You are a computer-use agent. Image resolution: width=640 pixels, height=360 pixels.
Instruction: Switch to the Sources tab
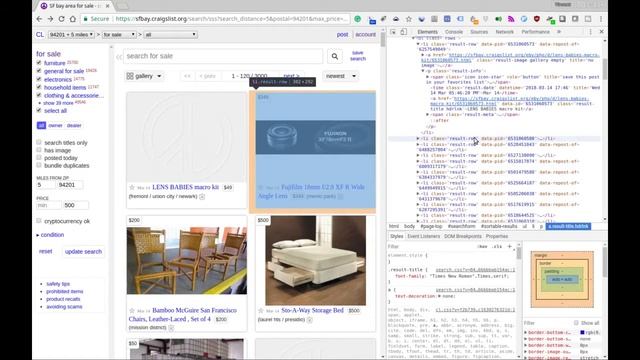coord(479,32)
